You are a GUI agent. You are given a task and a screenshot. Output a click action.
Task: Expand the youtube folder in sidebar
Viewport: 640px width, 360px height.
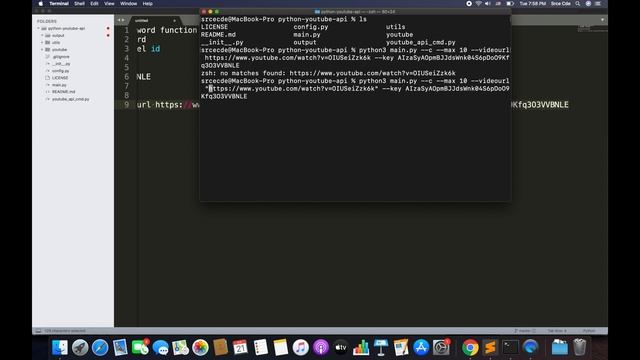(42, 49)
